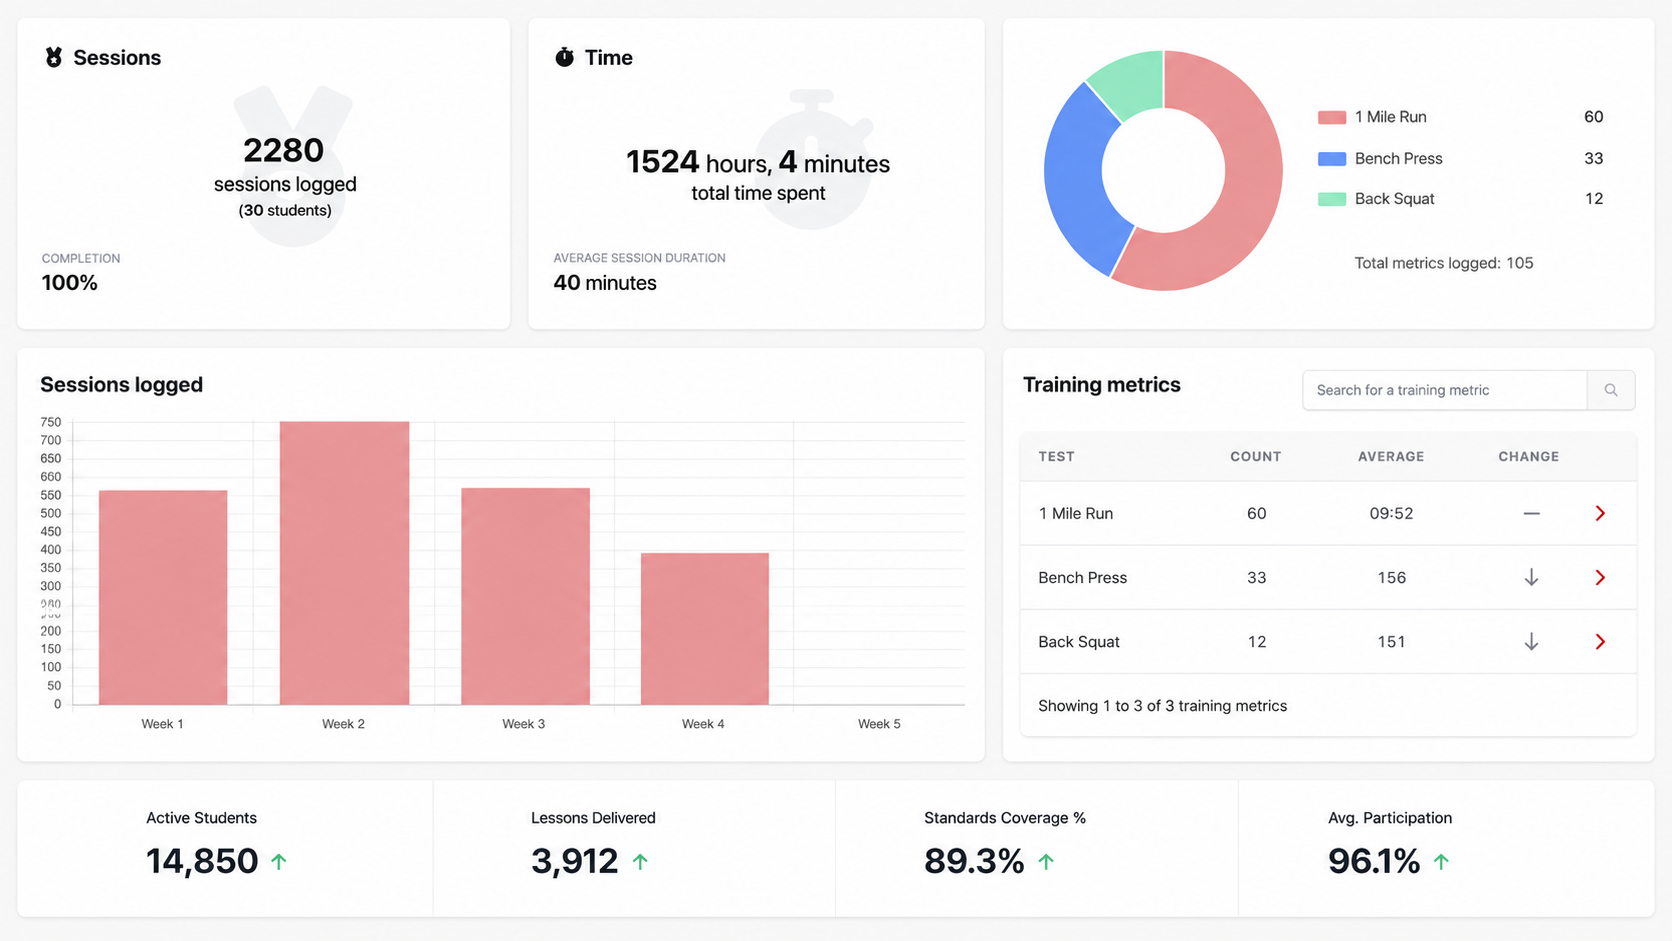Select the green donut chart segment
The image size is (1672, 941).
tap(1131, 83)
